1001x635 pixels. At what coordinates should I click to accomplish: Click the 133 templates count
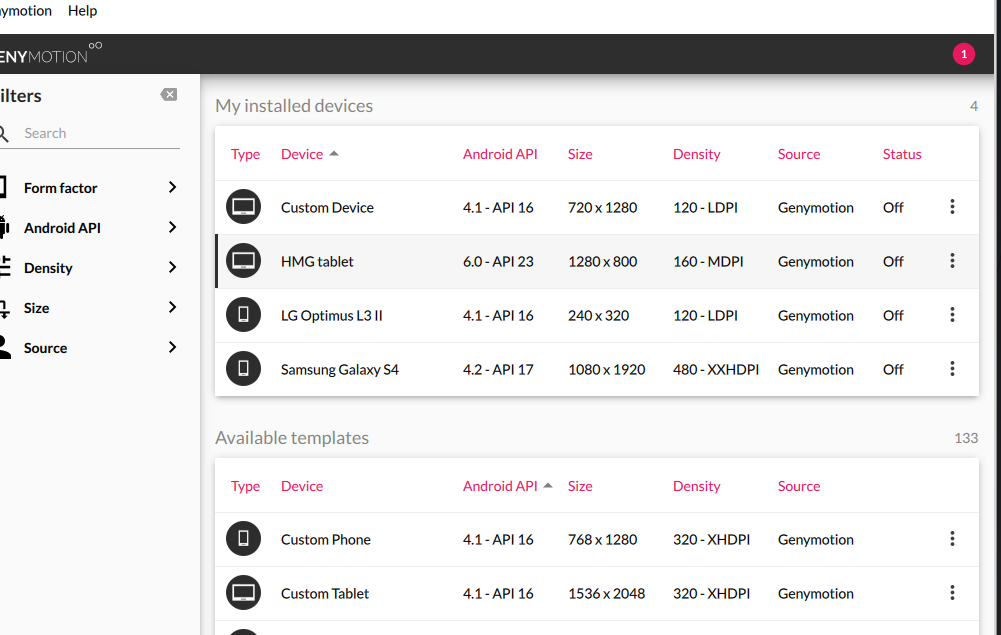[x=966, y=438]
